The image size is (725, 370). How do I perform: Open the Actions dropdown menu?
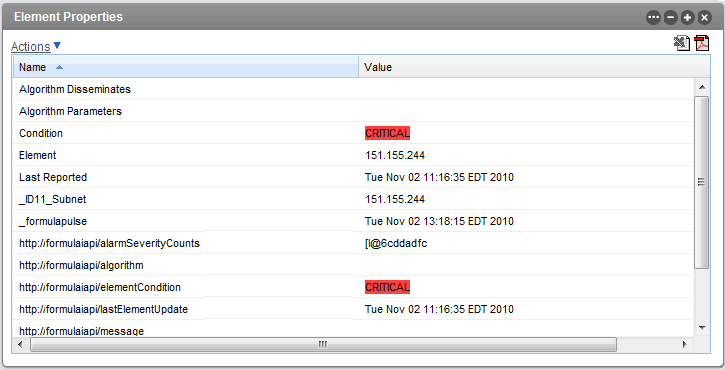31,47
